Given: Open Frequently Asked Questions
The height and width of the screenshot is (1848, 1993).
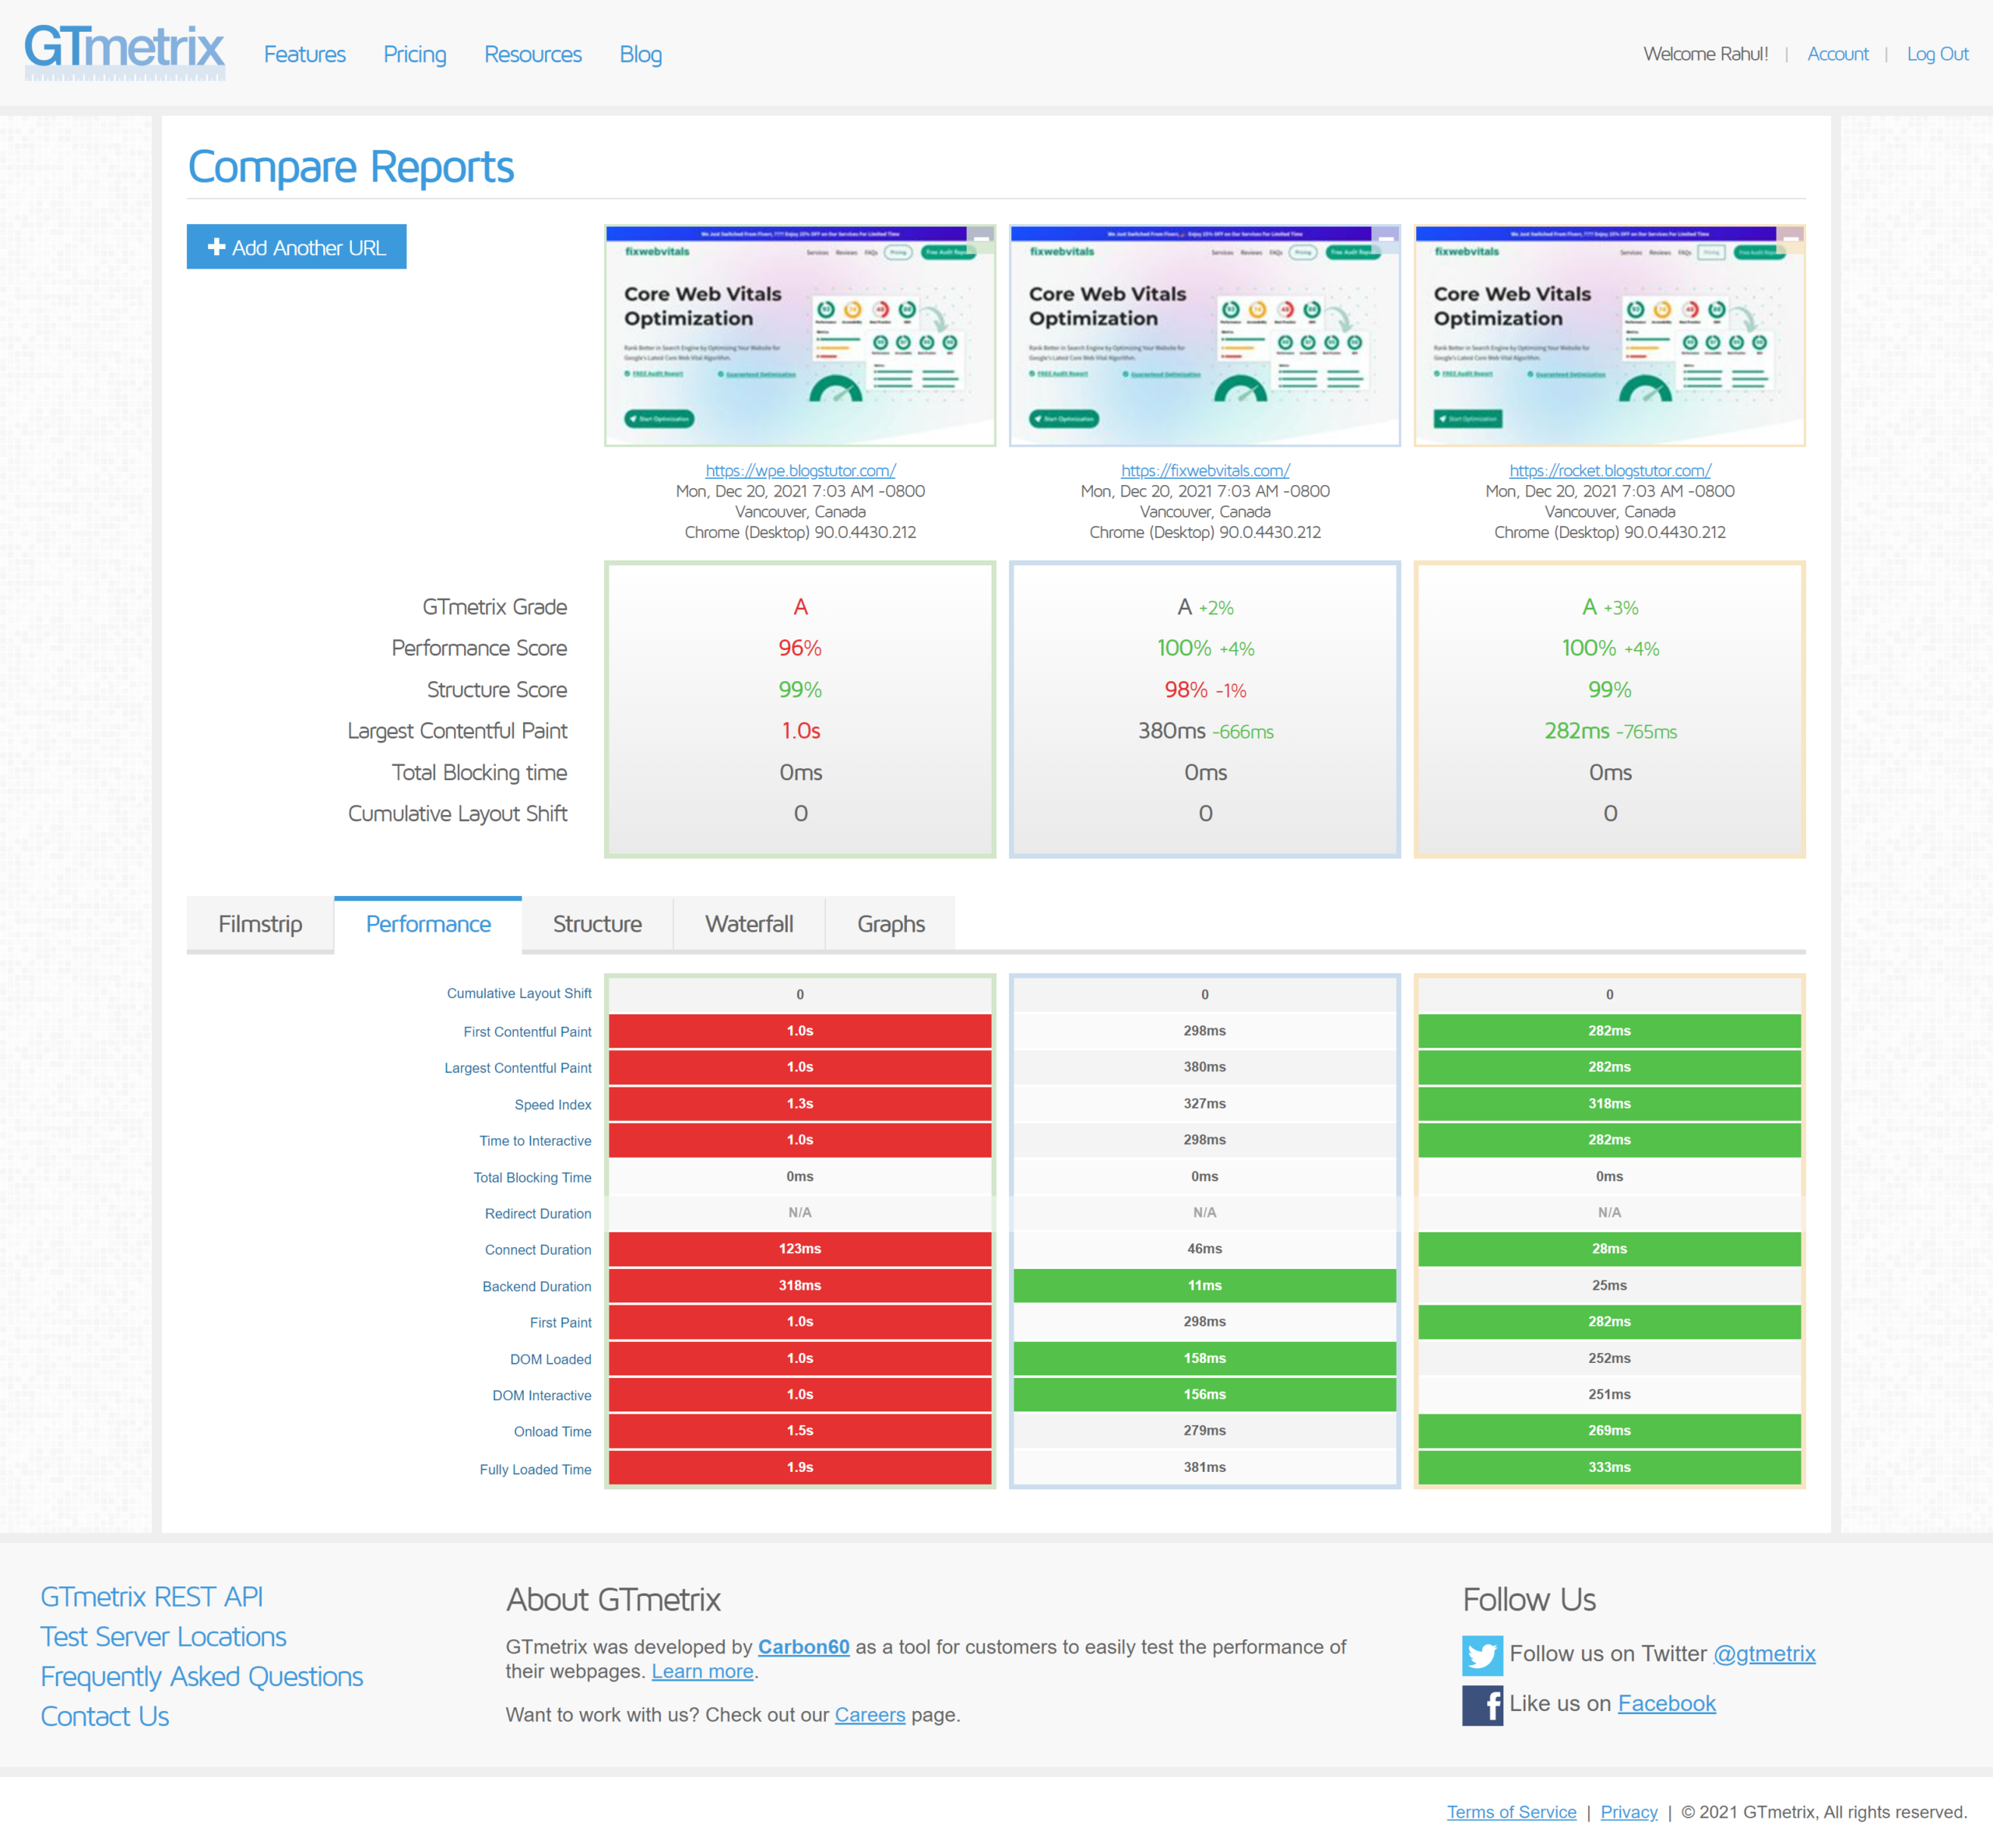Looking at the screenshot, I should click(x=202, y=1677).
